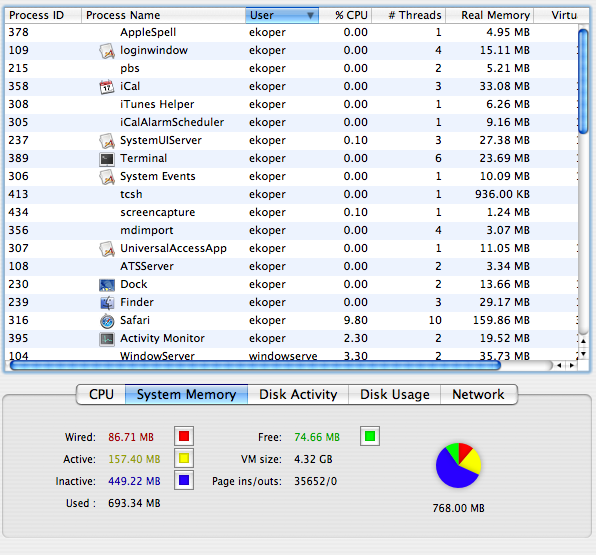Click the vertical scrollbar up arrow
The height and width of the screenshot is (555, 596).
click(x=583, y=341)
